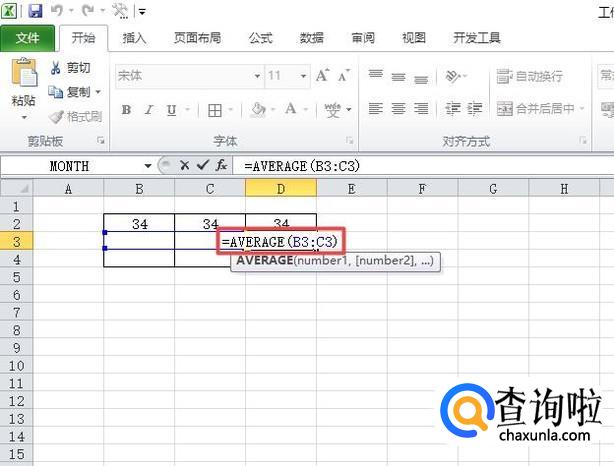Click cell B2 containing 34
Image resolution: width=614 pixels, height=466 pixels.
click(x=139, y=223)
